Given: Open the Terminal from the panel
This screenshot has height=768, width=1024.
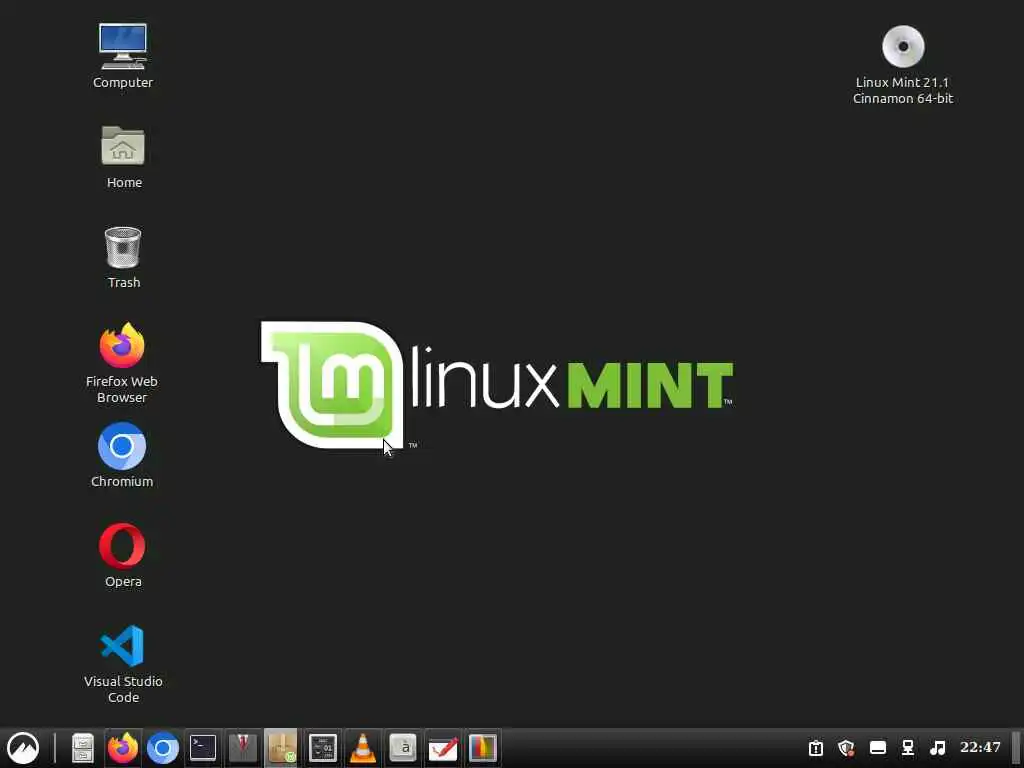Looking at the screenshot, I should [202, 748].
